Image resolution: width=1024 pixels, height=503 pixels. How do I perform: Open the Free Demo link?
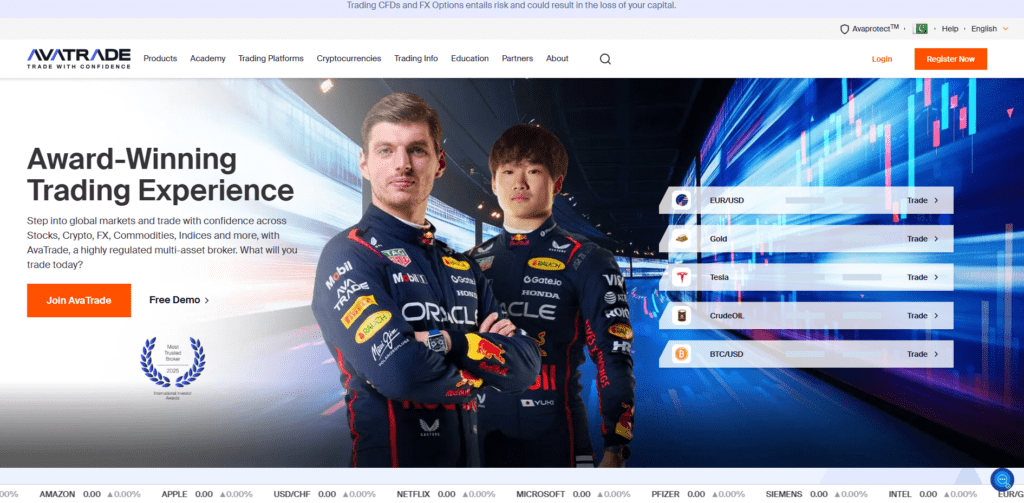[178, 300]
